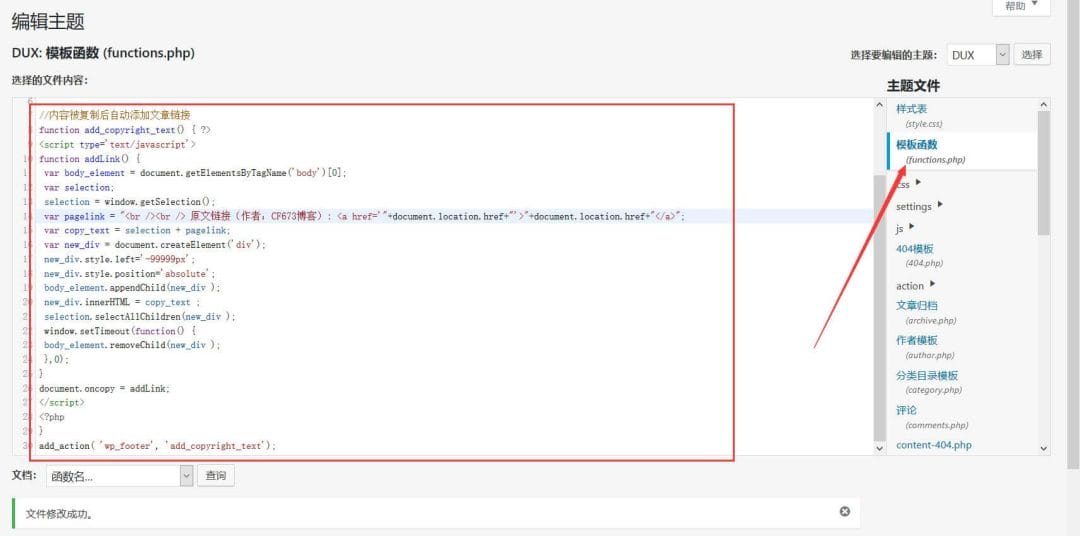Viewport: 1080px width, 536px height.
Task: Dismiss the file edited successfully notice
Action: click(x=844, y=511)
